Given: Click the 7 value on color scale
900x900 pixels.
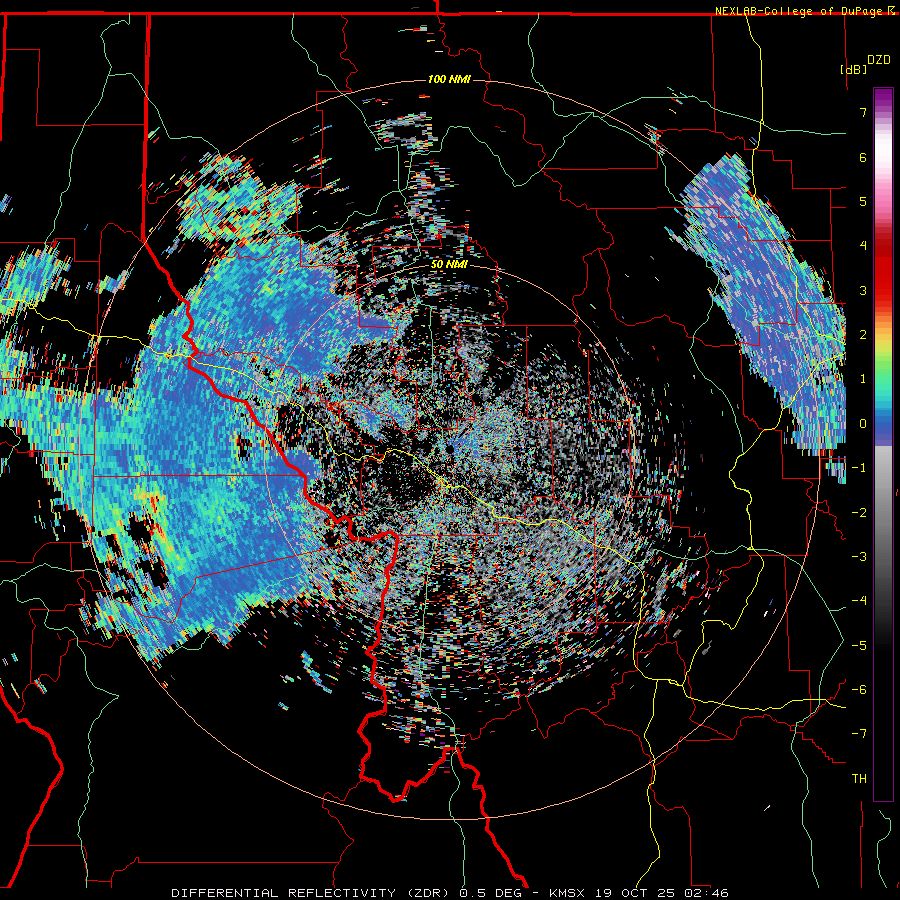Looking at the screenshot, I should click(x=863, y=112).
